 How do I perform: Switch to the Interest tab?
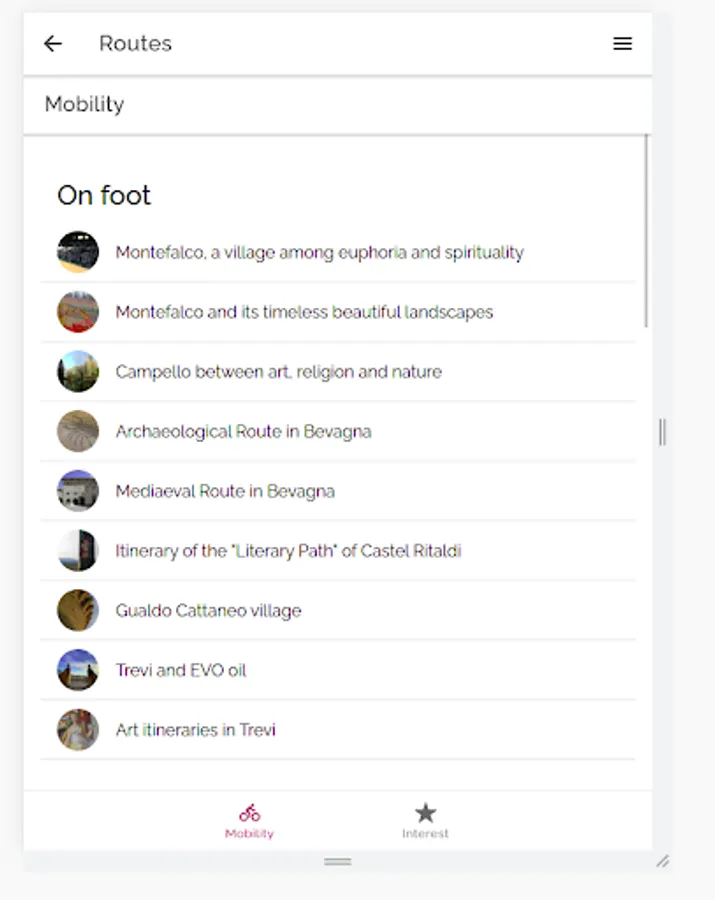click(x=425, y=821)
